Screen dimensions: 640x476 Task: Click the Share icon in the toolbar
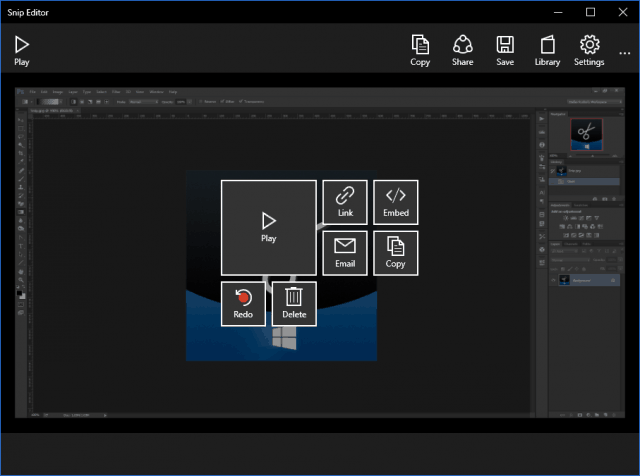tap(462, 51)
